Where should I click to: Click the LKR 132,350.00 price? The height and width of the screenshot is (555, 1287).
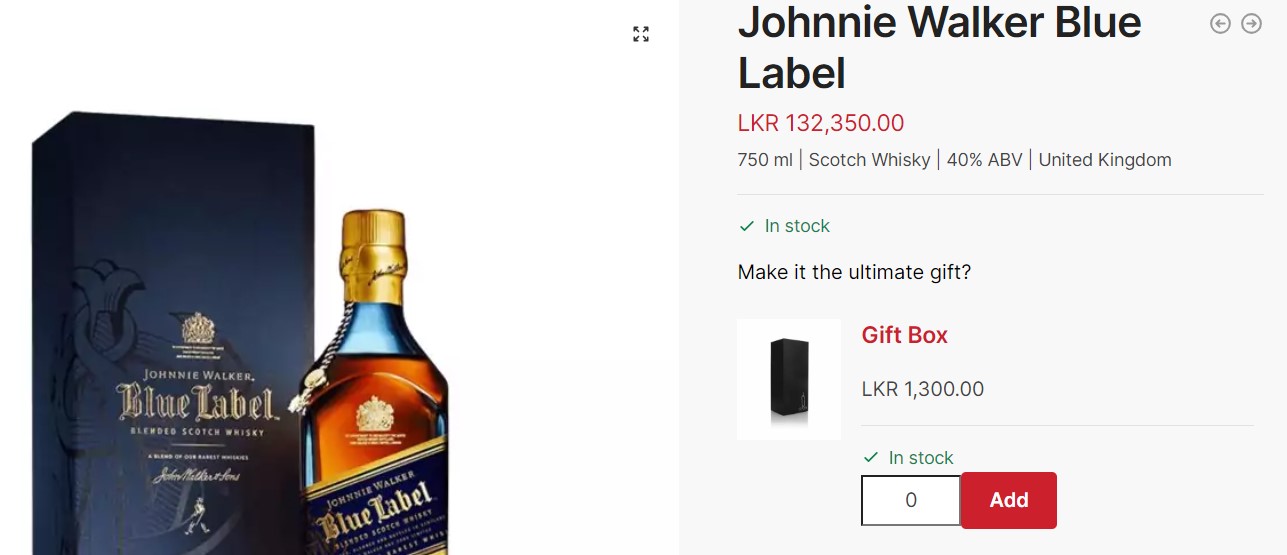coord(821,123)
